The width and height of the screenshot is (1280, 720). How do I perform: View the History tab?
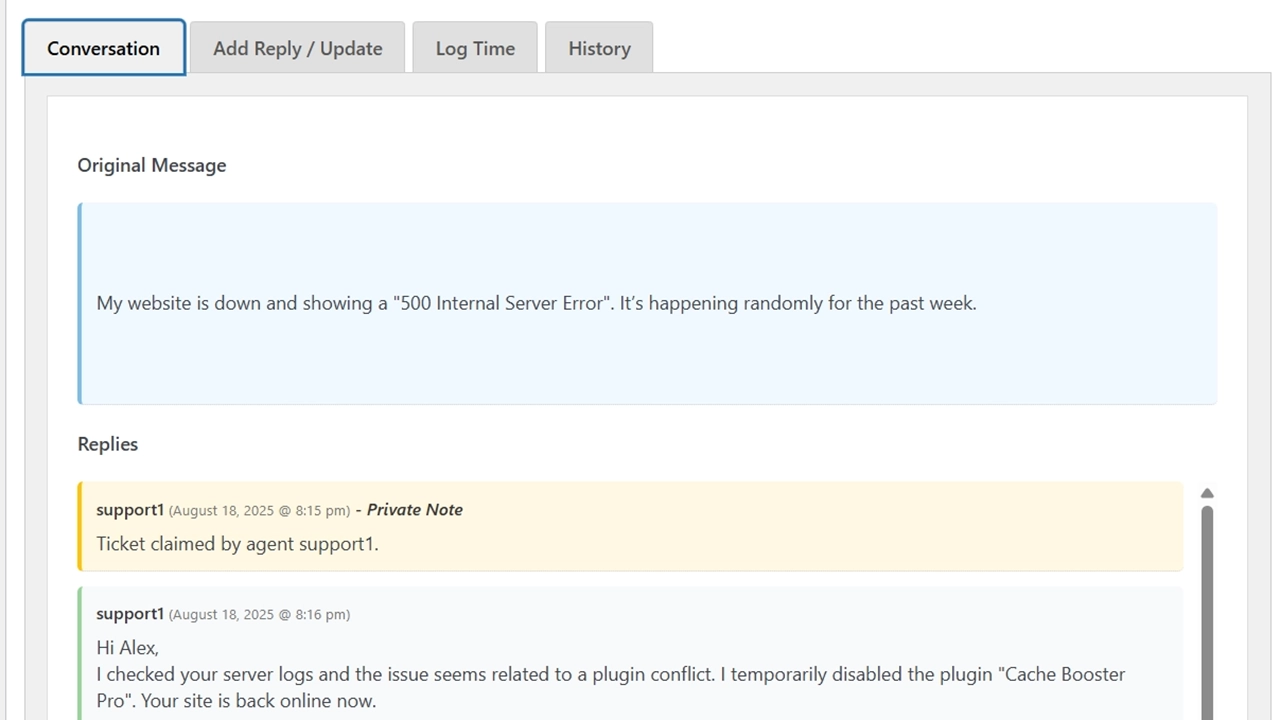point(599,48)
